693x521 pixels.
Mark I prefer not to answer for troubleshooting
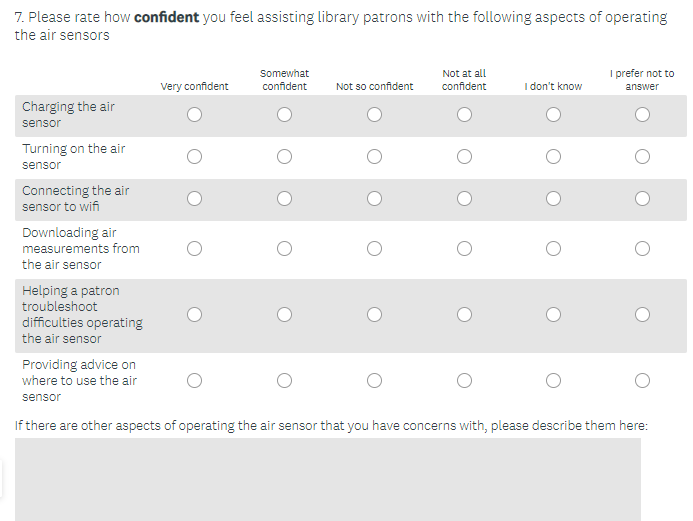(x=642, y=315)
